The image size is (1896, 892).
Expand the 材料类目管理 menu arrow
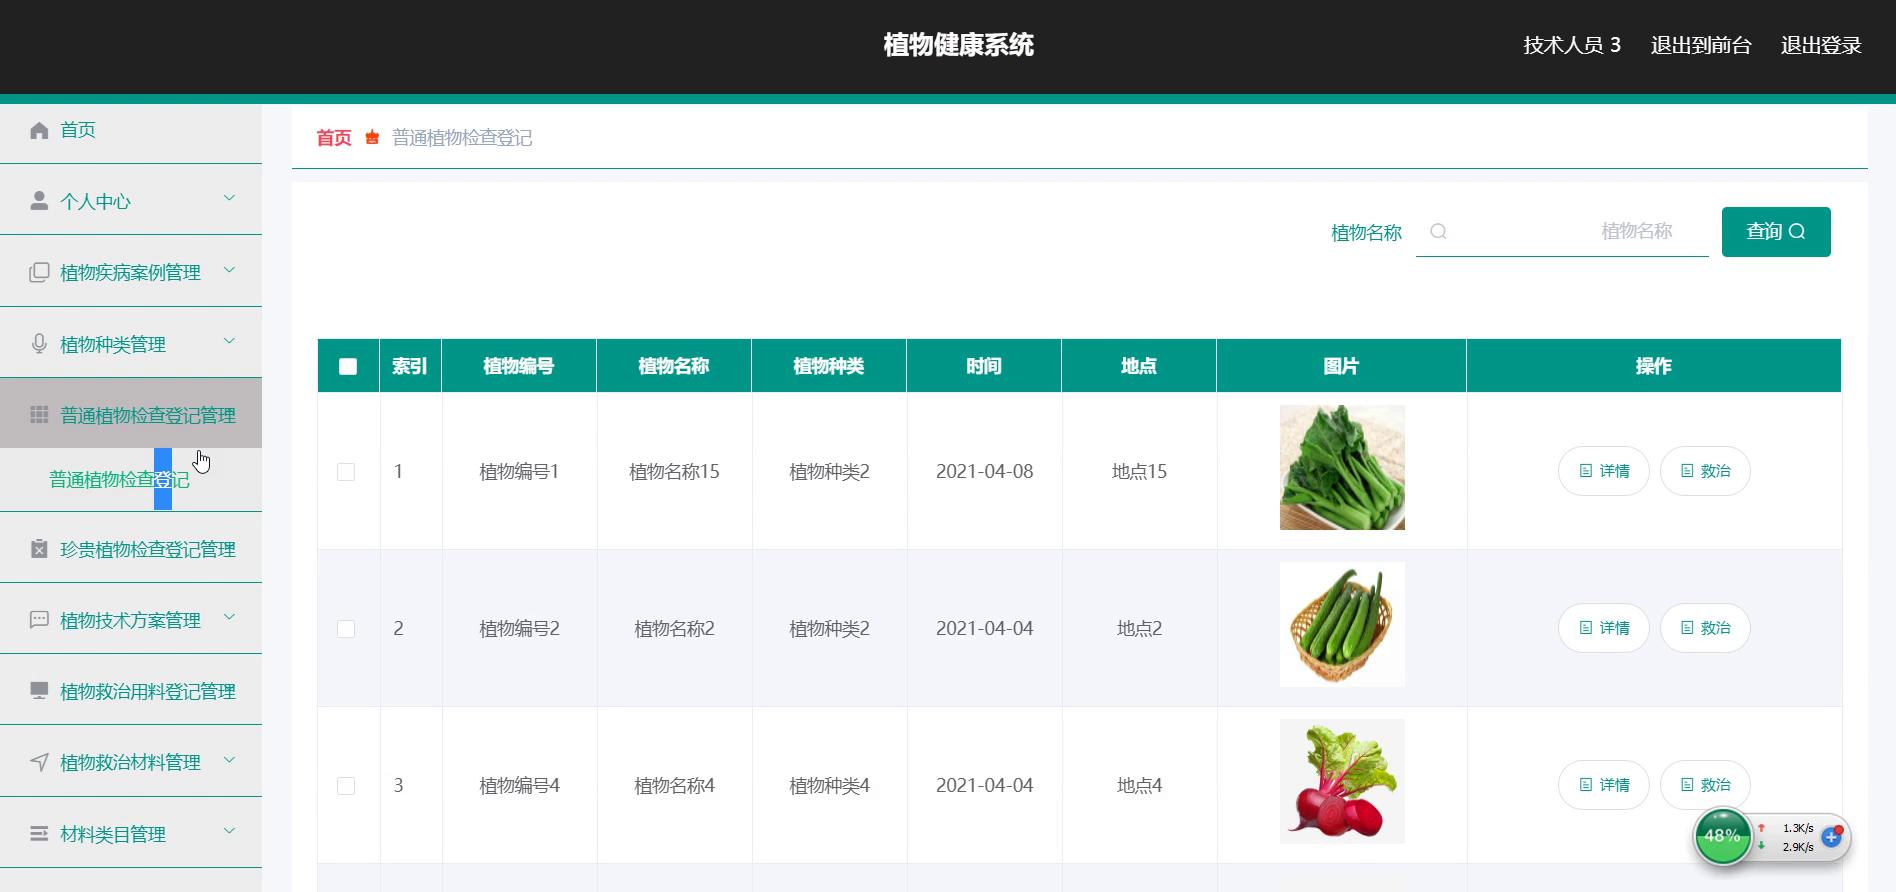click(229, 831)
